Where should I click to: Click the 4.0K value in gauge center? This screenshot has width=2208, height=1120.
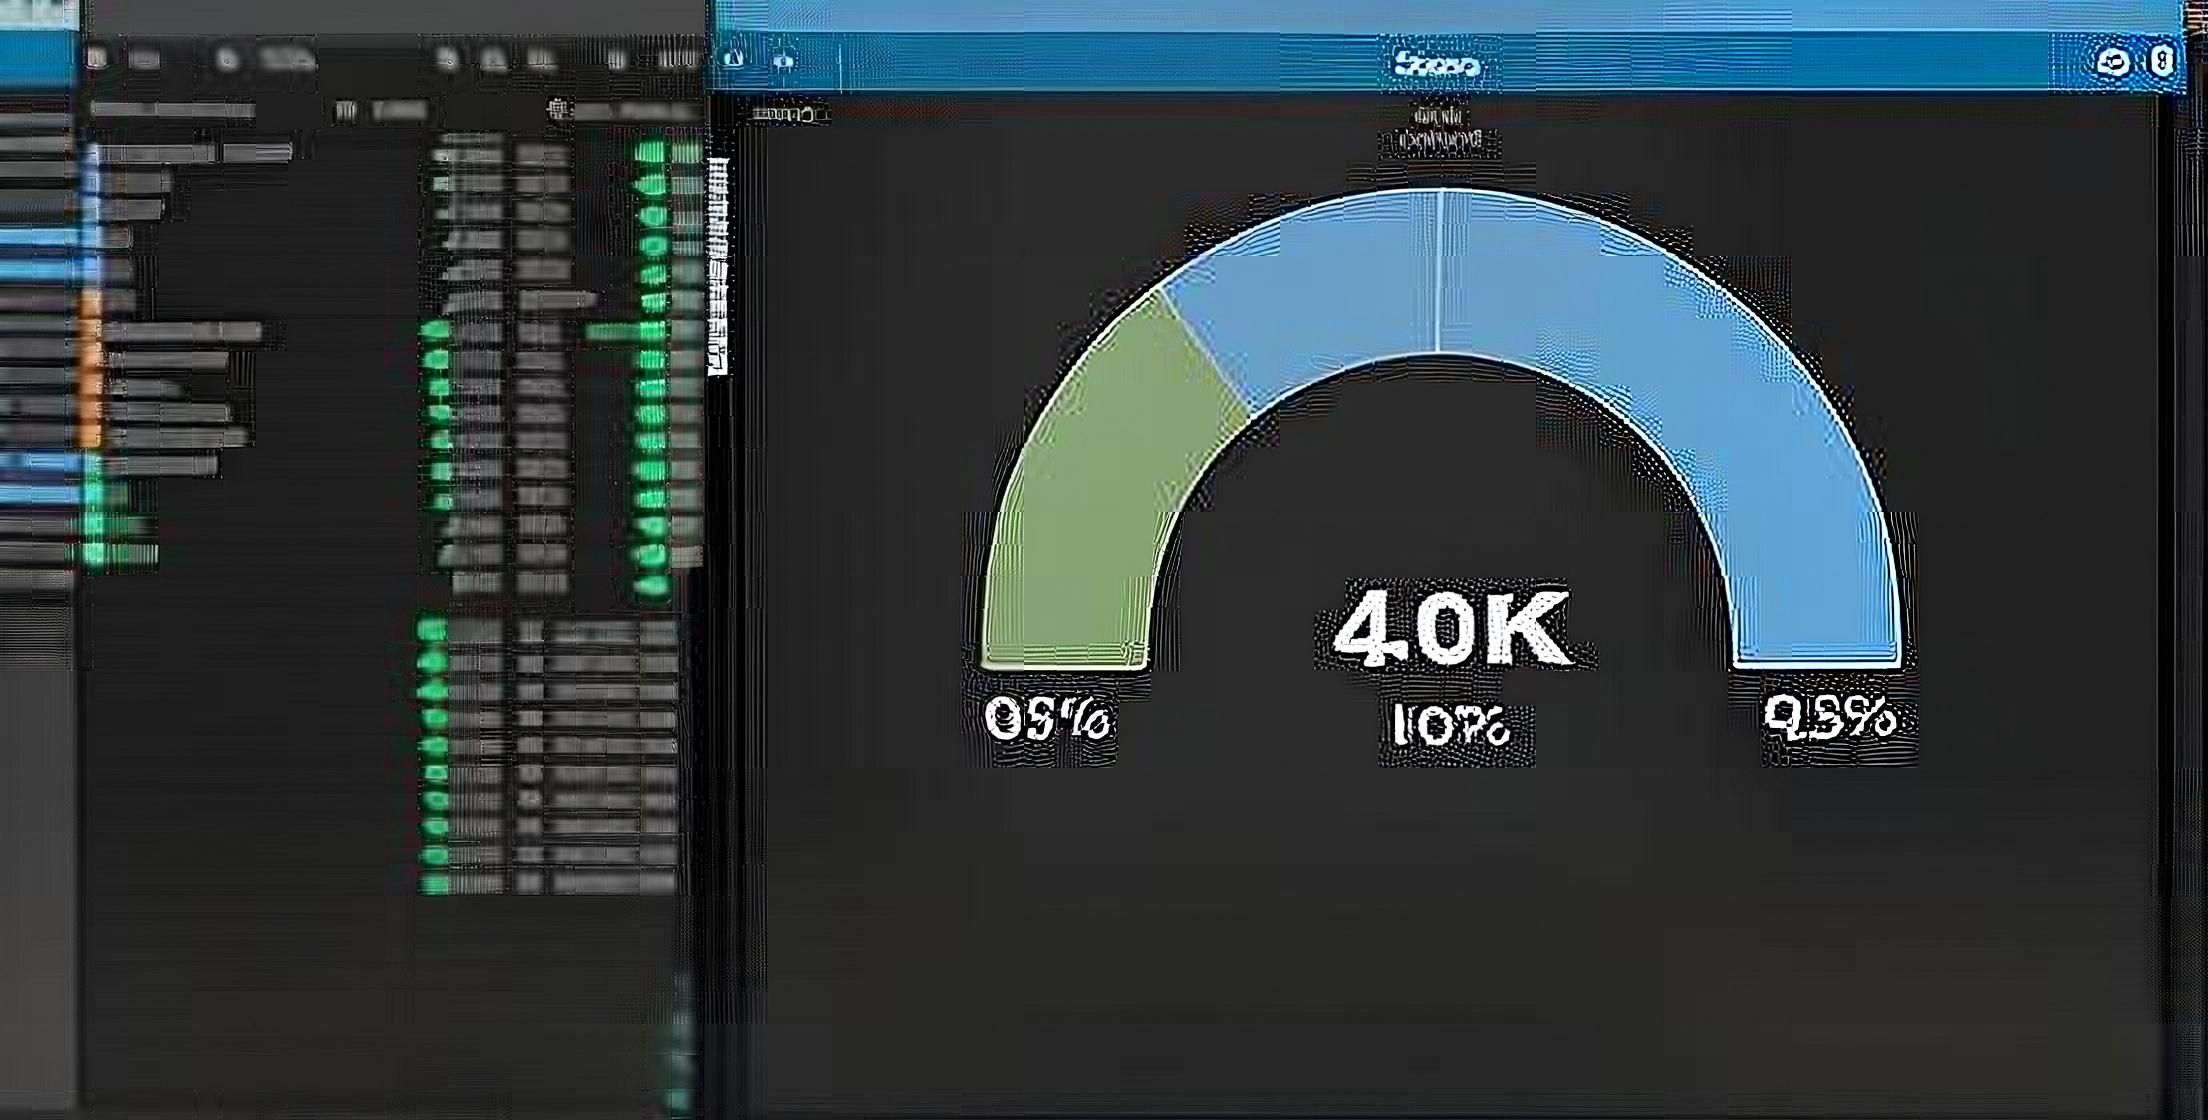click(x=1452, y=628)
